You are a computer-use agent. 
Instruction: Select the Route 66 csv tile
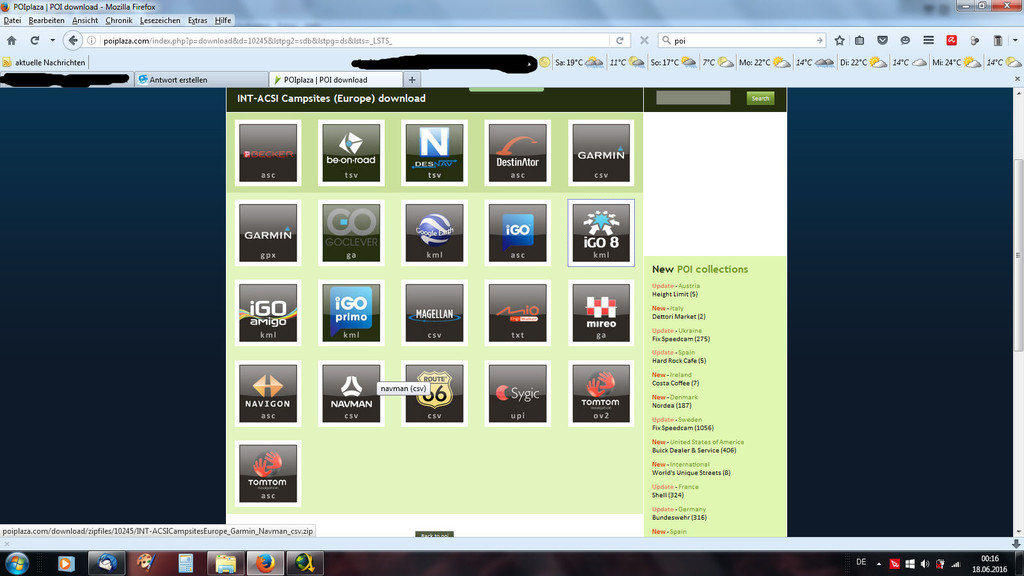(x=434, y=393)
